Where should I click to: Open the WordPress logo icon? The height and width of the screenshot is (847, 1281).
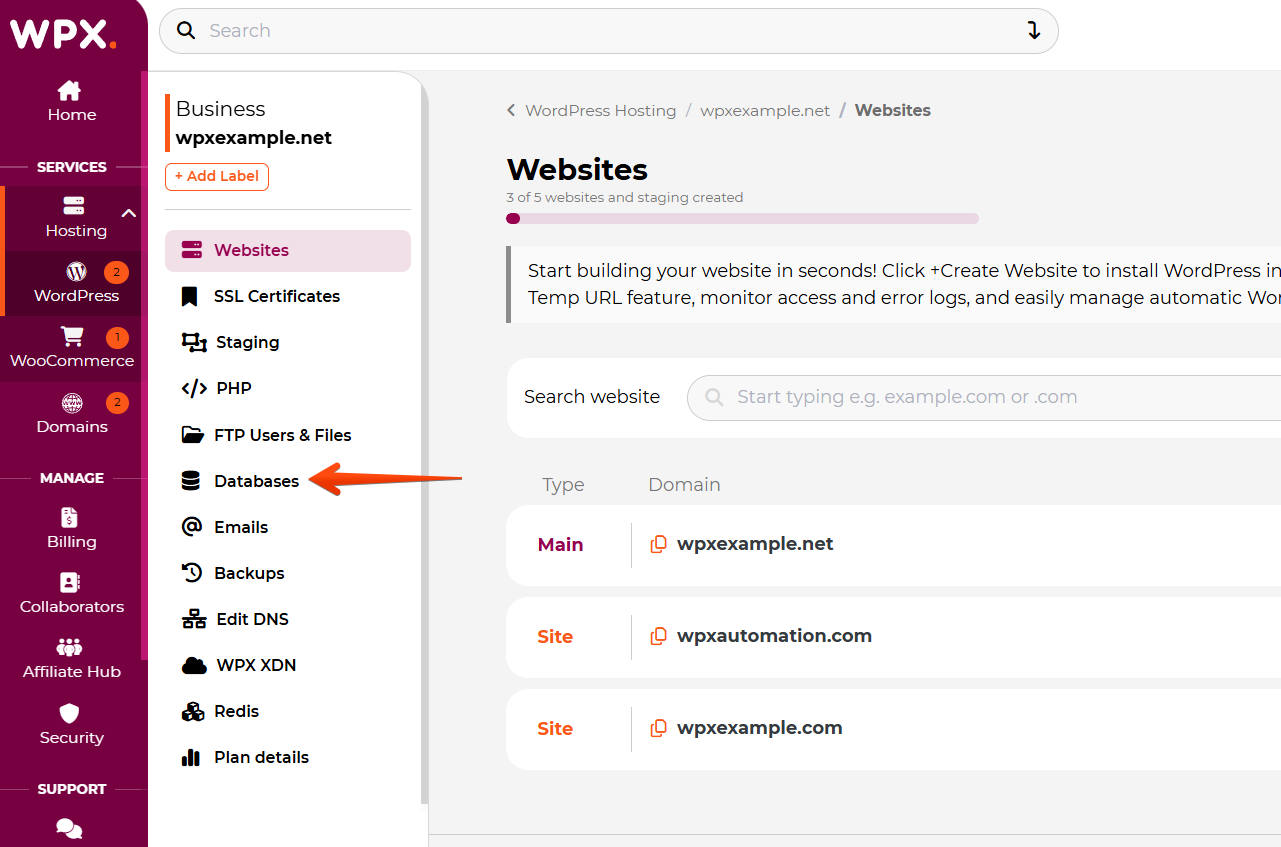coord(76,271)
